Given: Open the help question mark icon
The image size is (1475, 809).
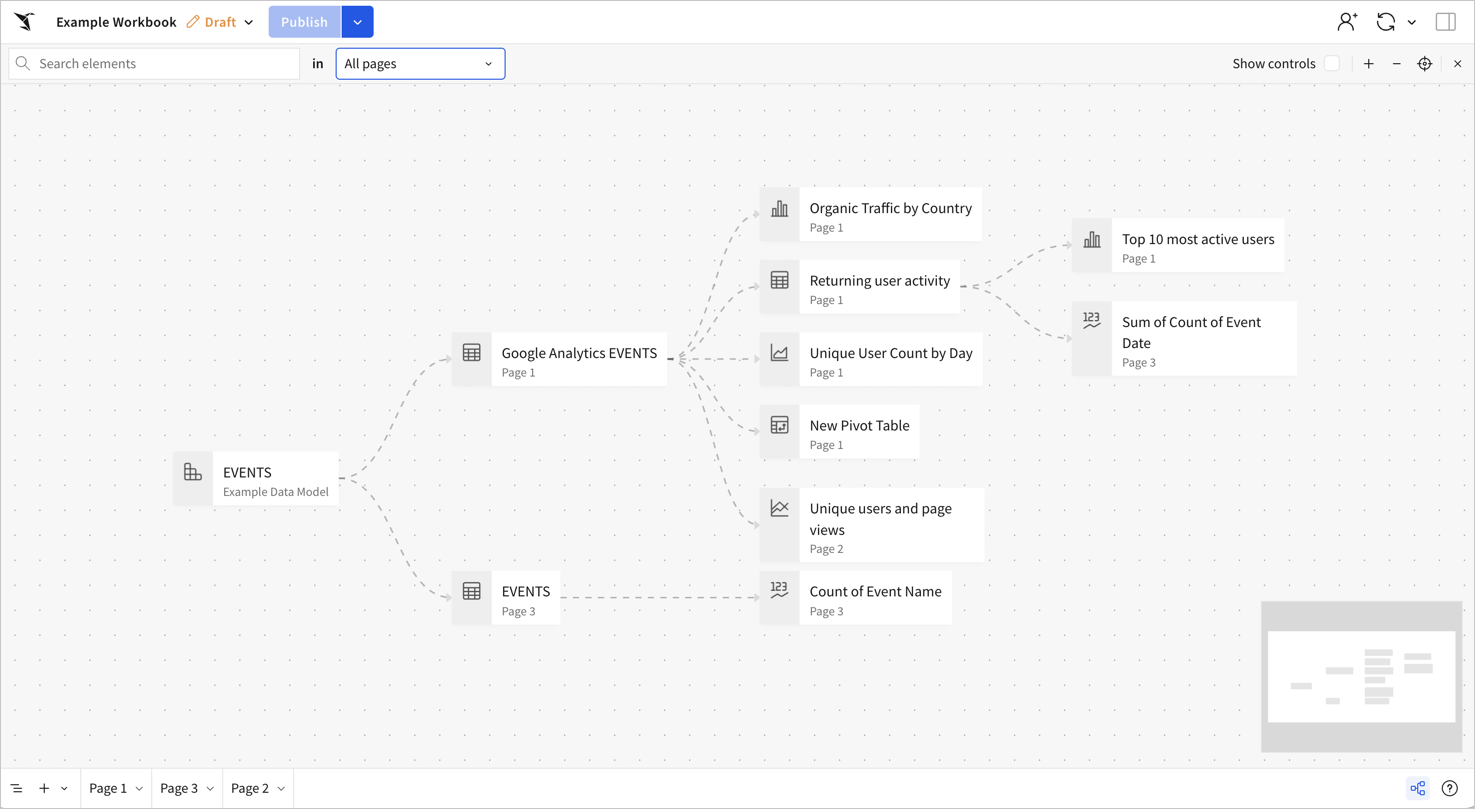Looking at the screenshot, I should click(1450, 789).
